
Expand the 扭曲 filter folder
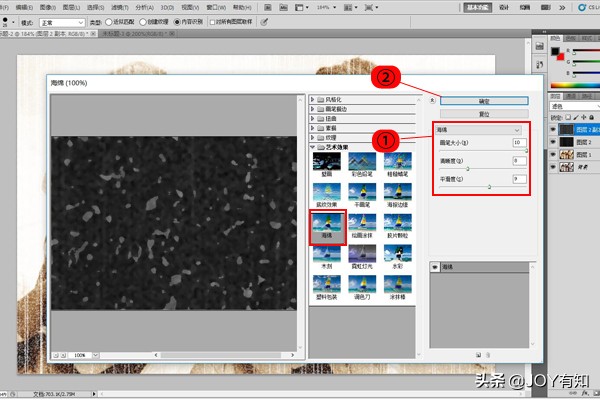[x=313, y=119]
